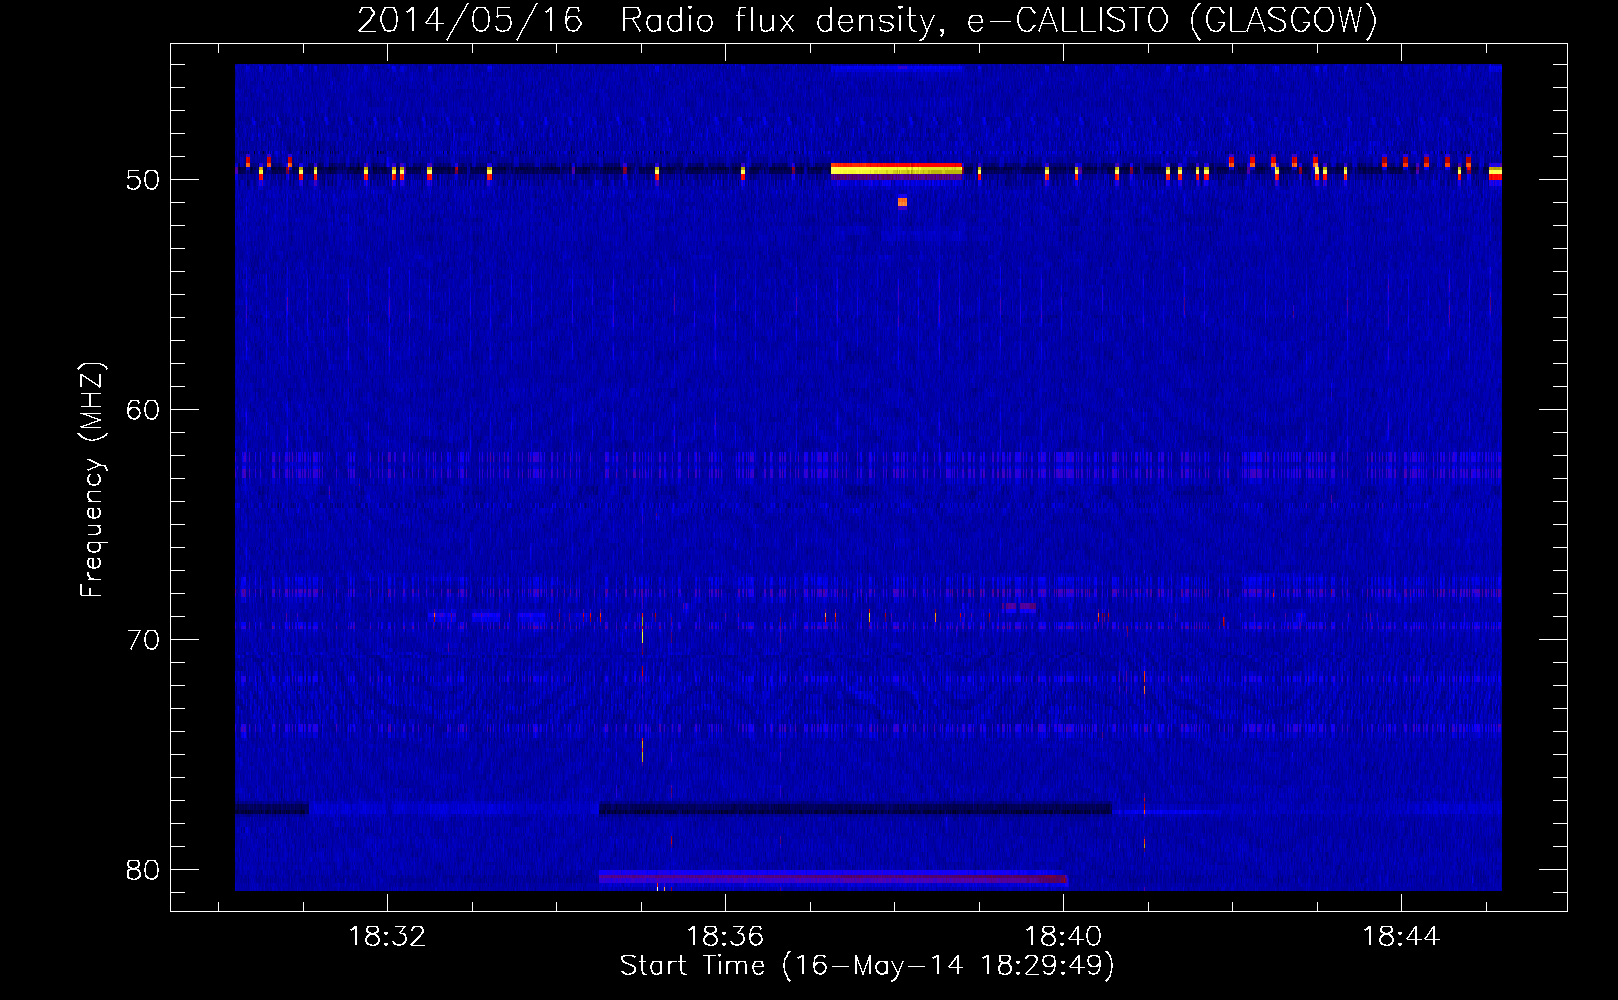
Task: Click the '60' frequency tick label
Action: point(143,410)
